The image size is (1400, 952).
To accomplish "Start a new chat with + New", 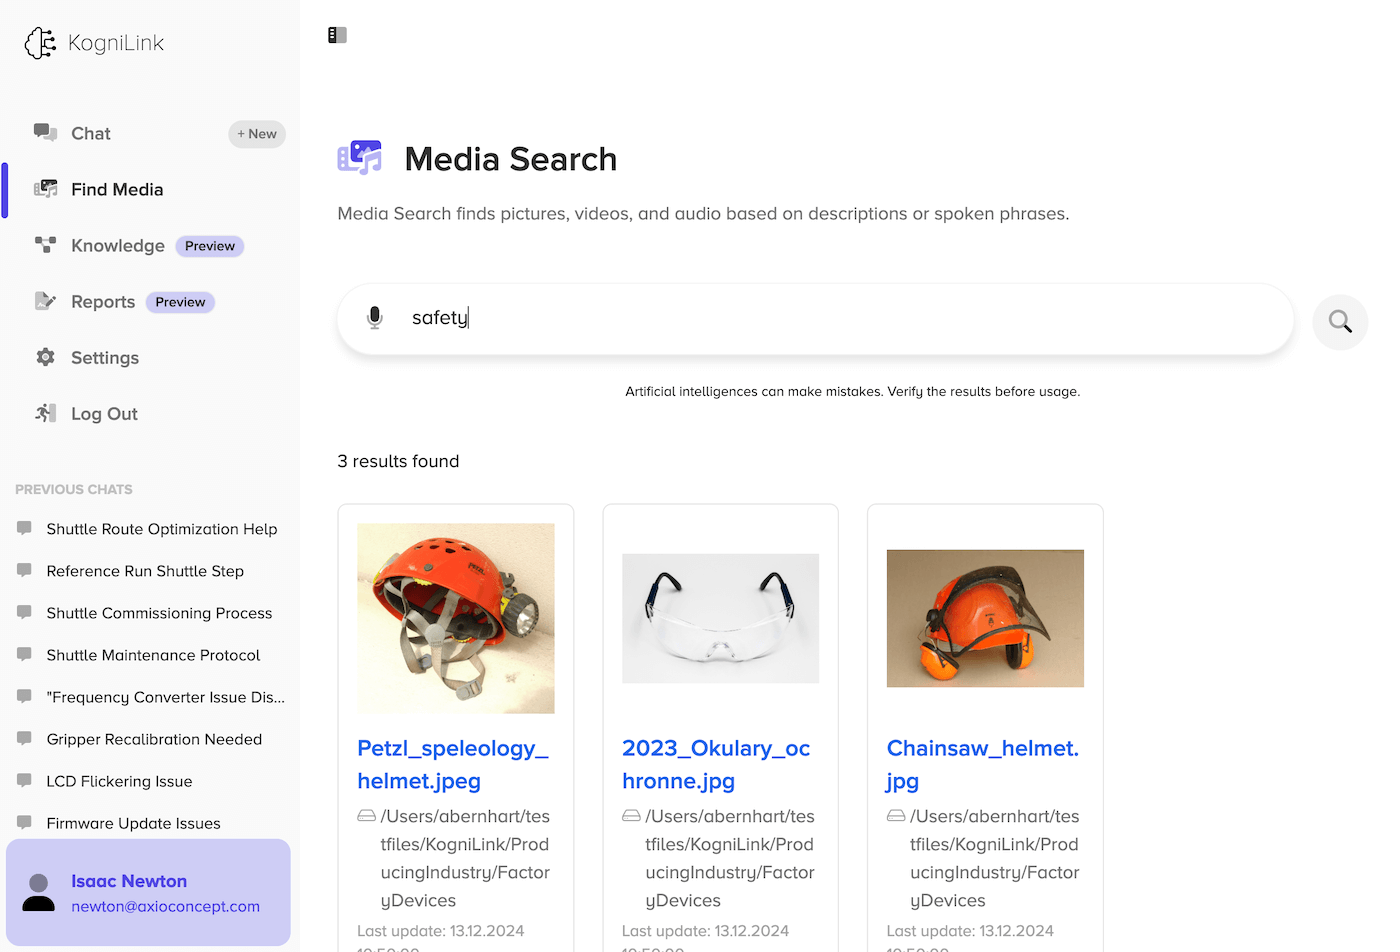I will tap(257, 134).
